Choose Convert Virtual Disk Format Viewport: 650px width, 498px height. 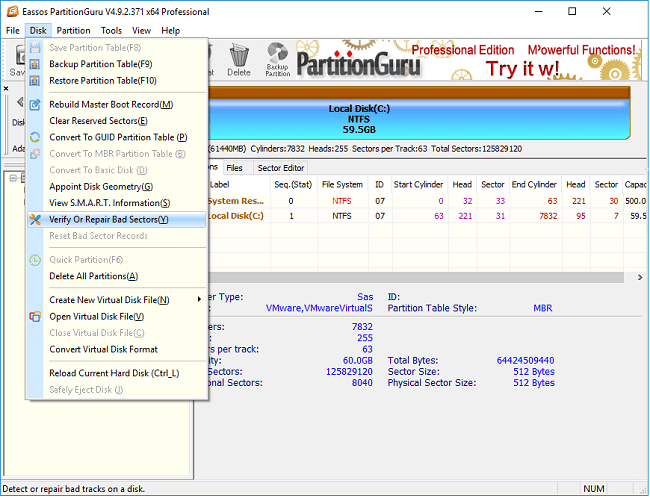pyautogui.click(x=117, y=350)
